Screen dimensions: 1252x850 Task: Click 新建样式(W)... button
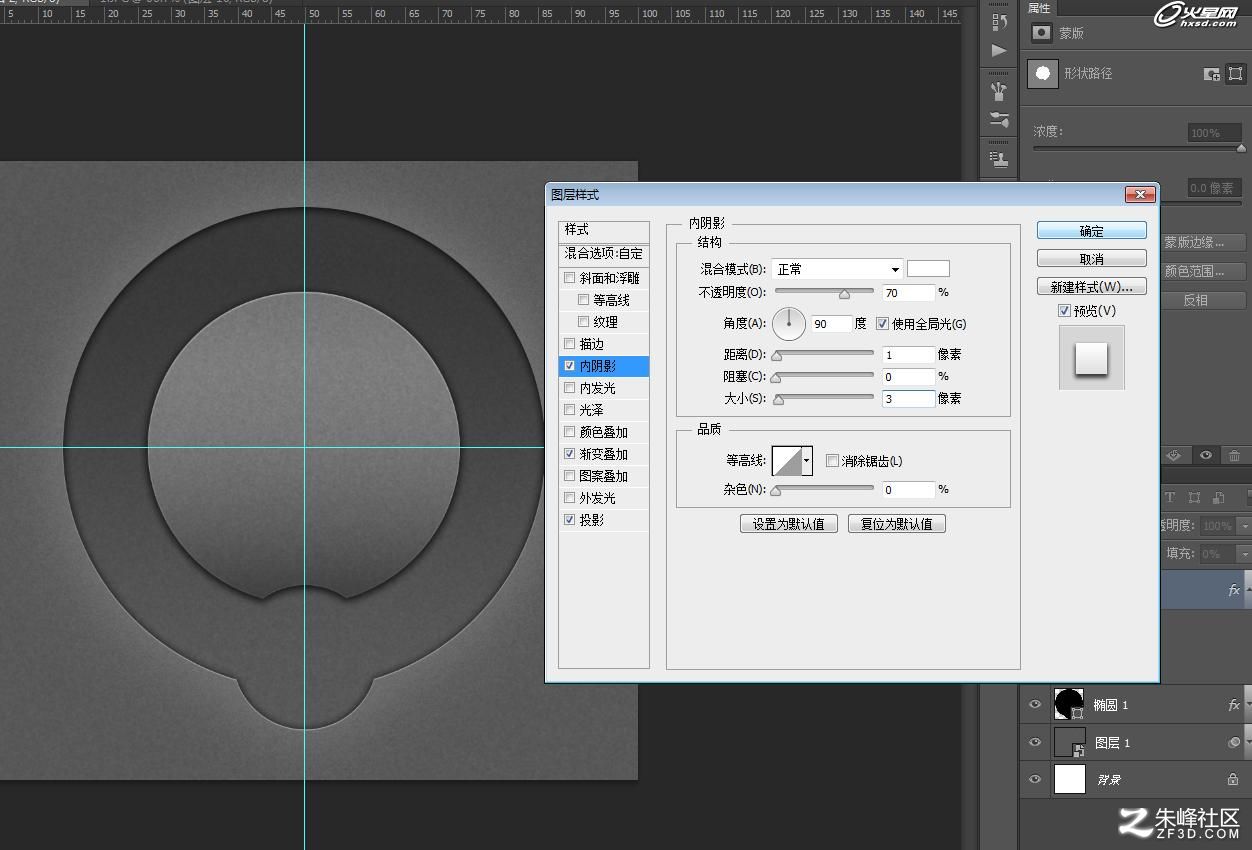1091,287
